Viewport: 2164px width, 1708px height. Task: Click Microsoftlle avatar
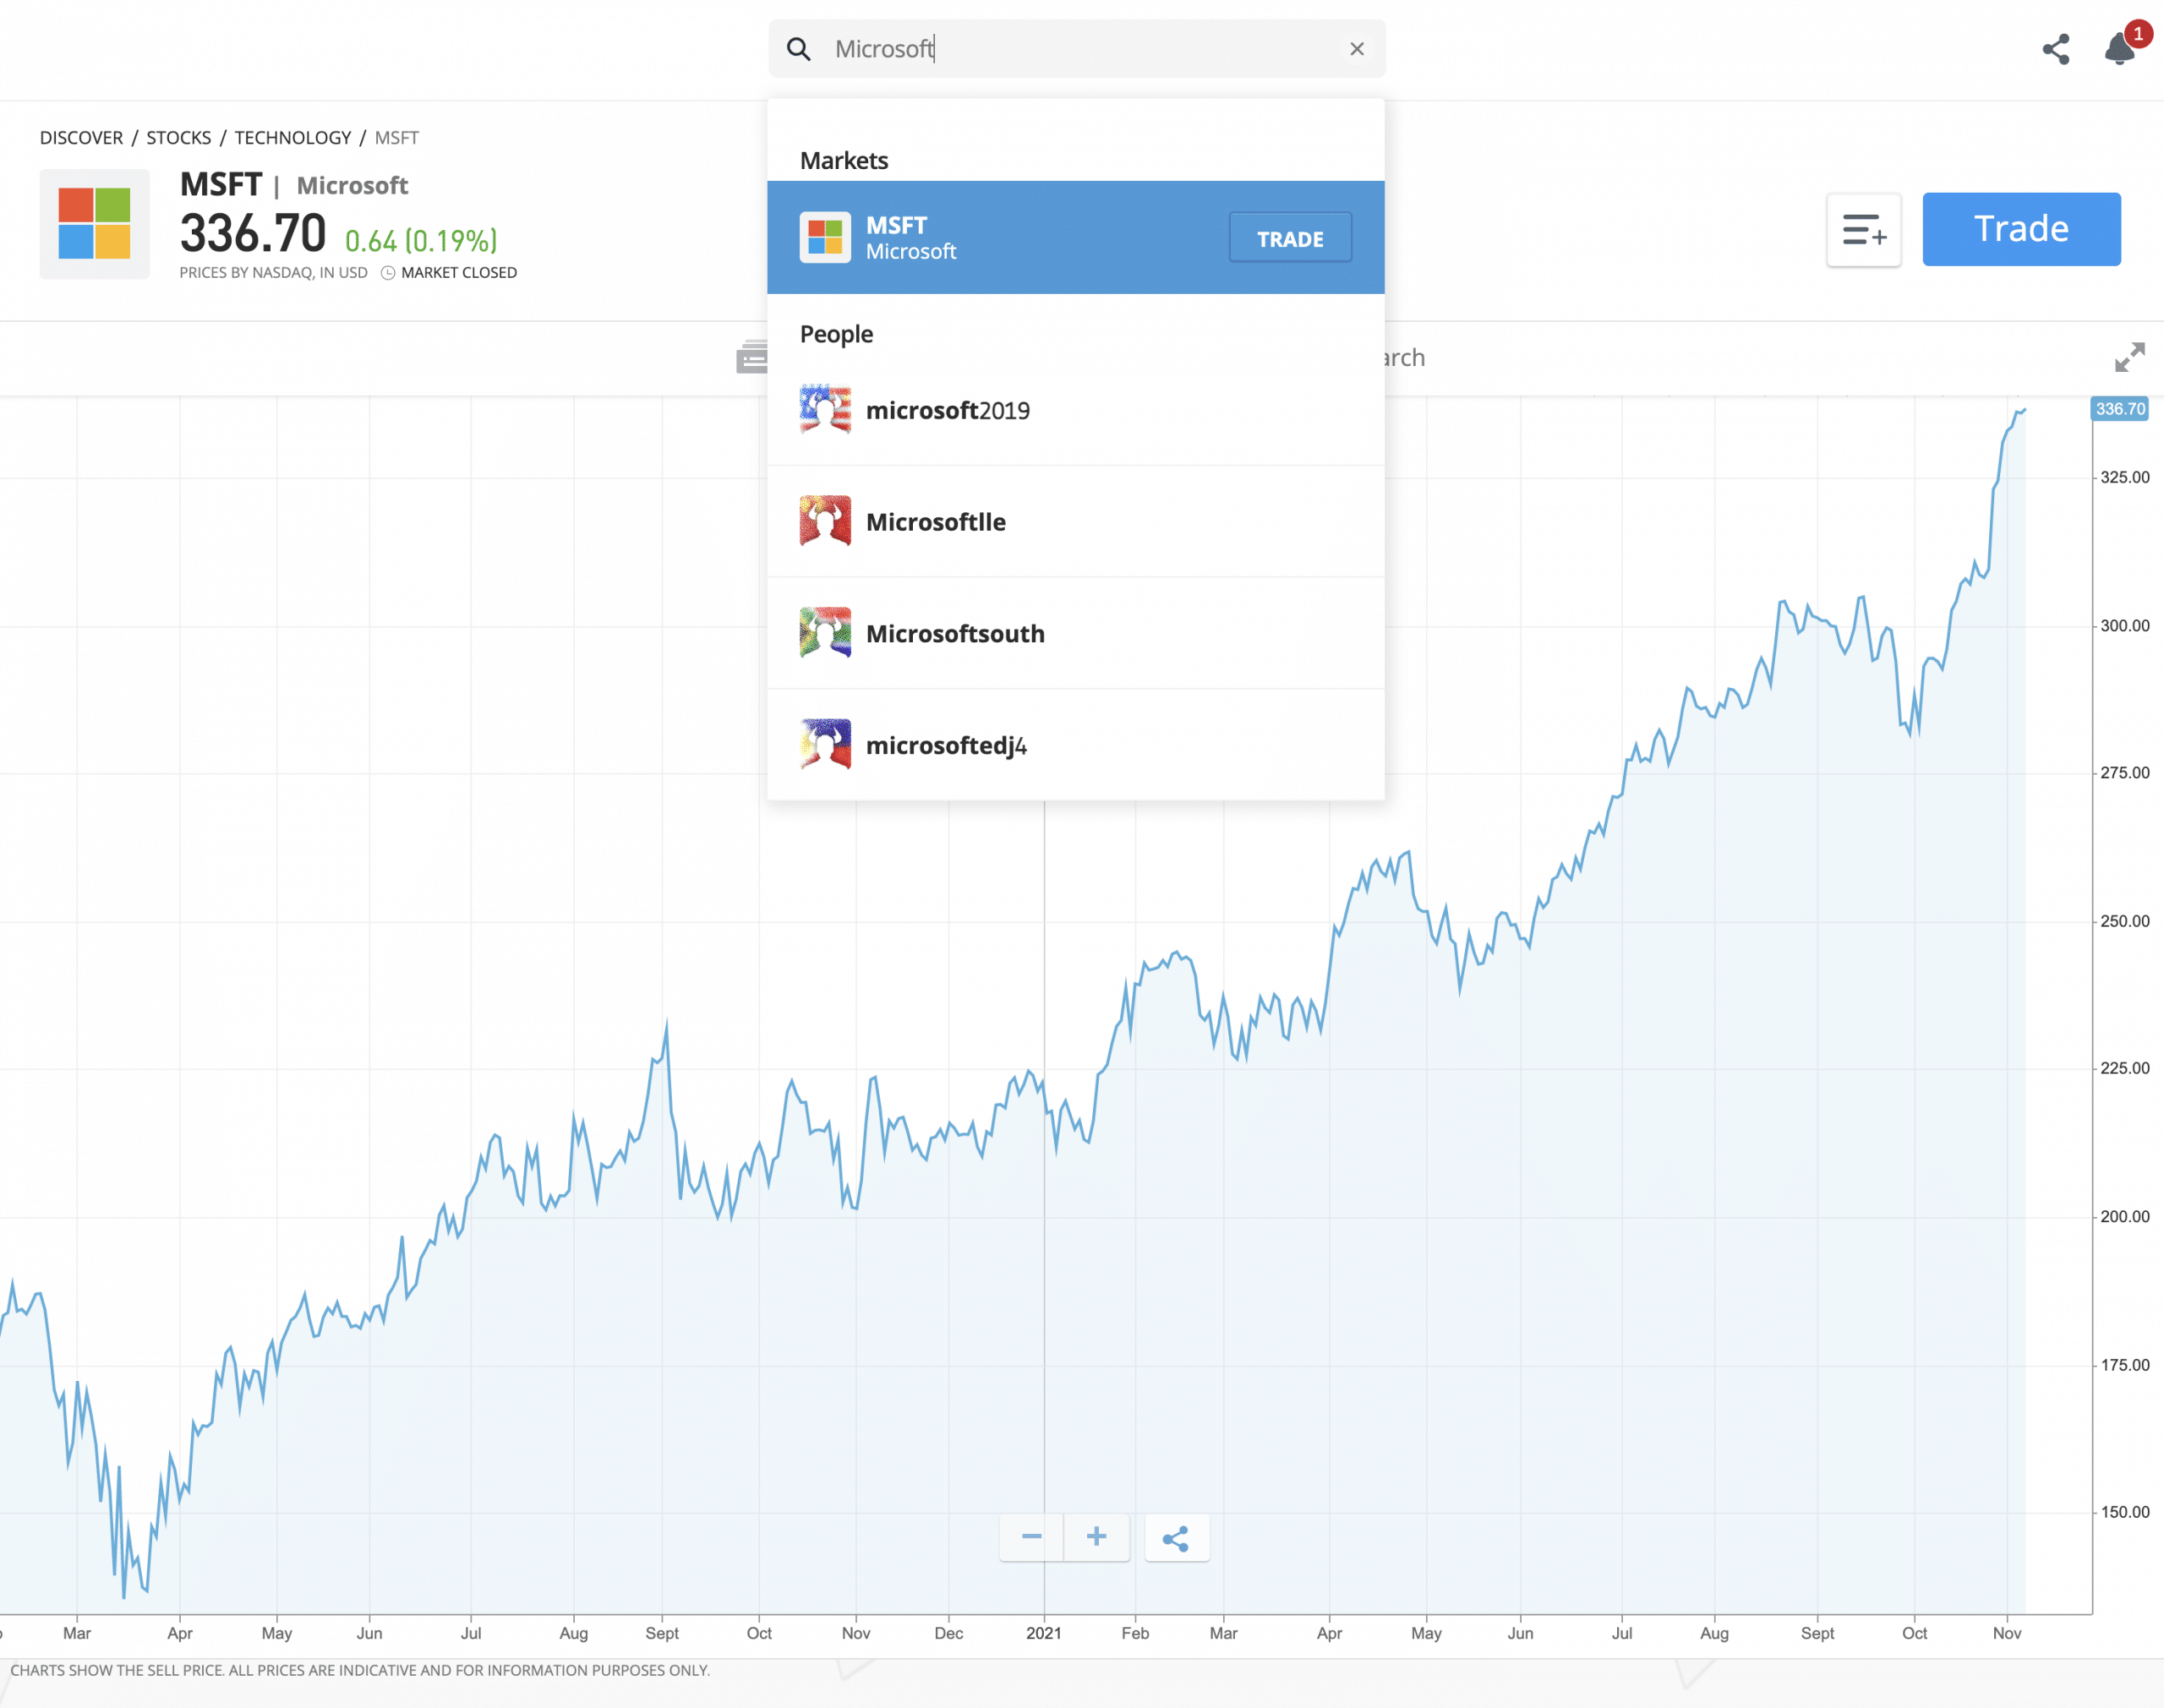click(825, 521)
